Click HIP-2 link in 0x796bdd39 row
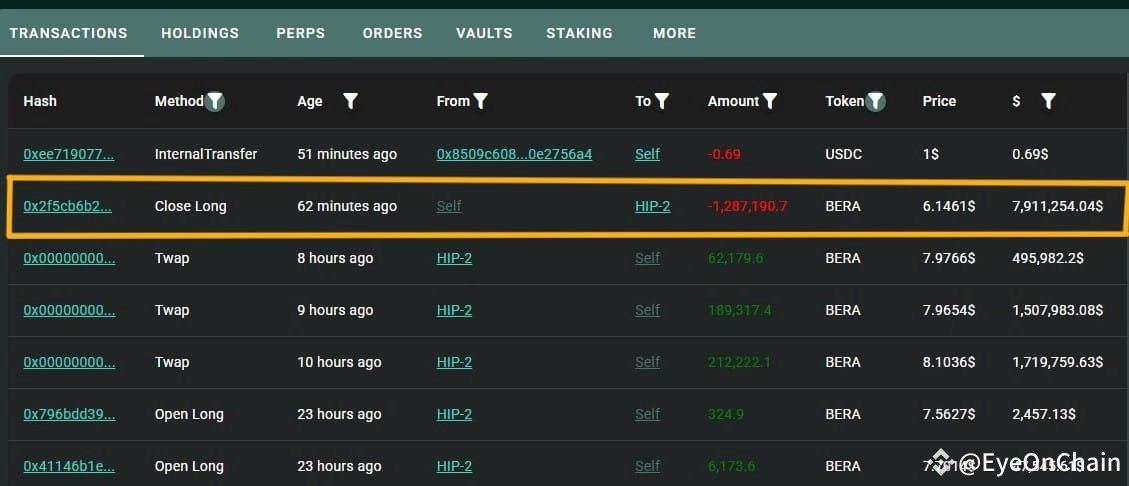 pyautogui.click(x=454, y=414)
